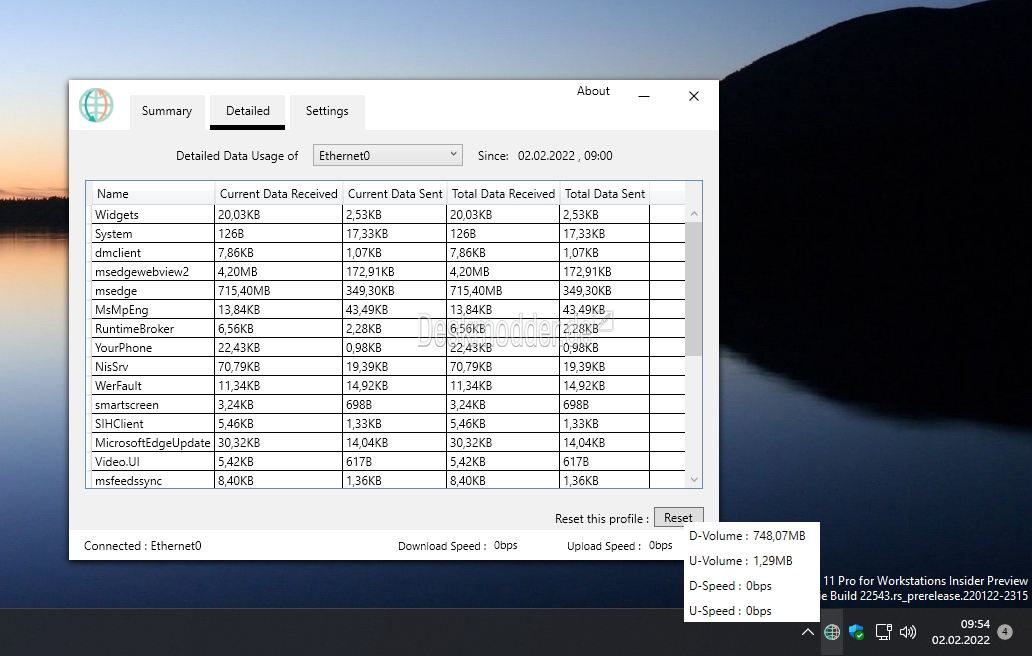This screenshot has height=656, width=1032.
Task: Open the network globe tray icon
Action: click(x=832, y=632)
